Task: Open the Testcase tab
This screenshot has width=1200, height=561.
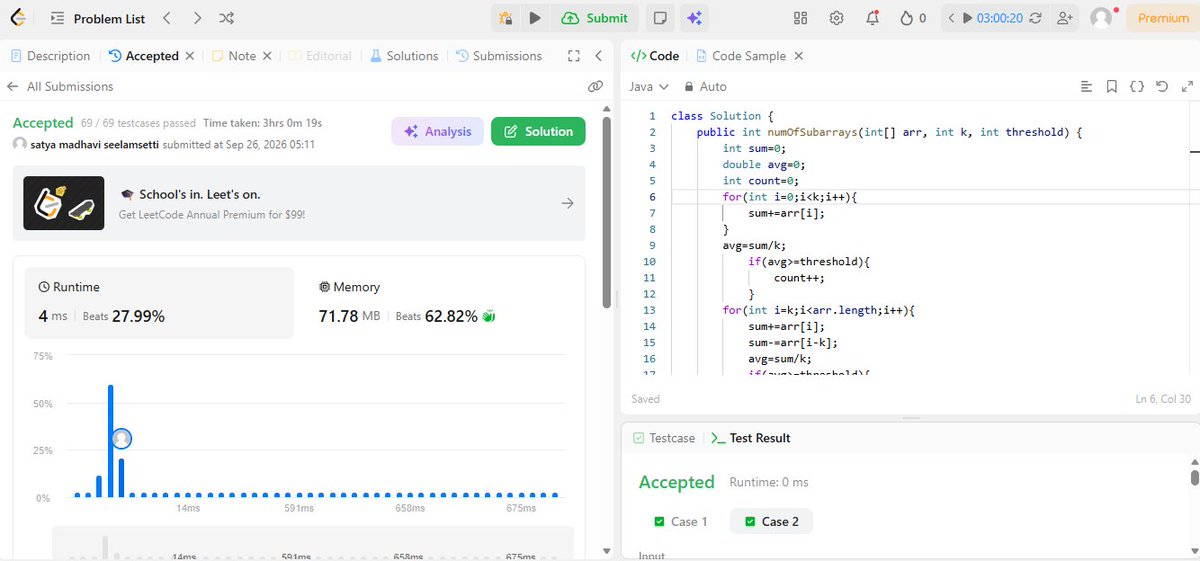Action: [664, 438]
